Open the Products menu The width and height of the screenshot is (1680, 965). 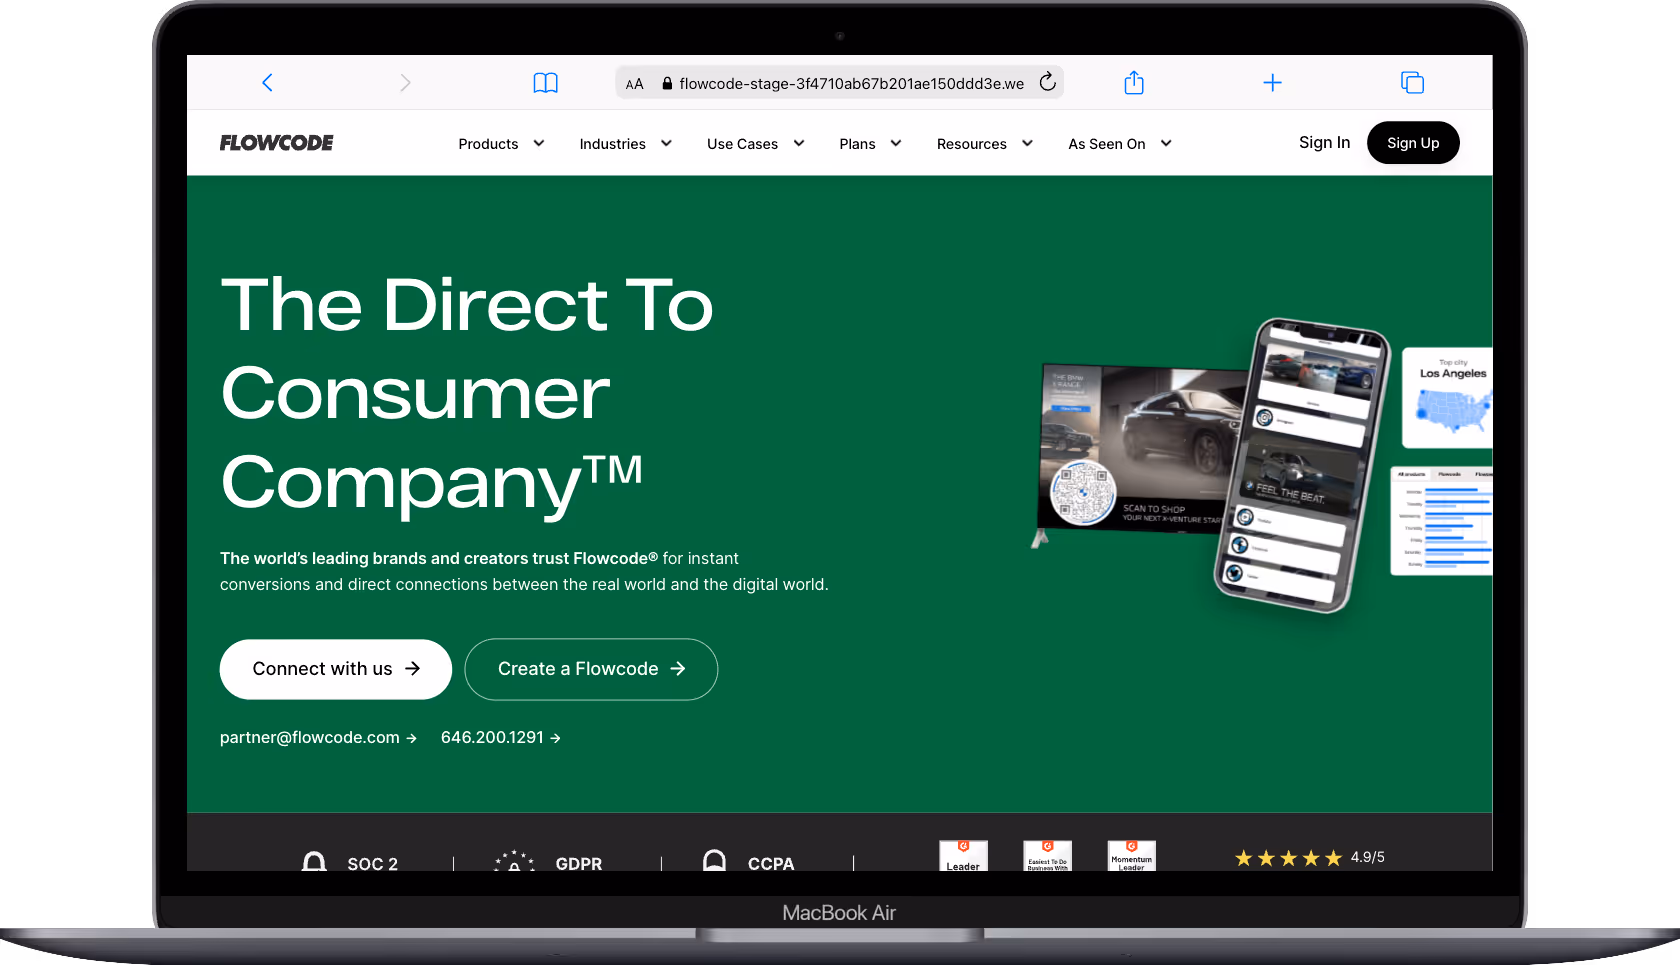[x=488, y=144]
